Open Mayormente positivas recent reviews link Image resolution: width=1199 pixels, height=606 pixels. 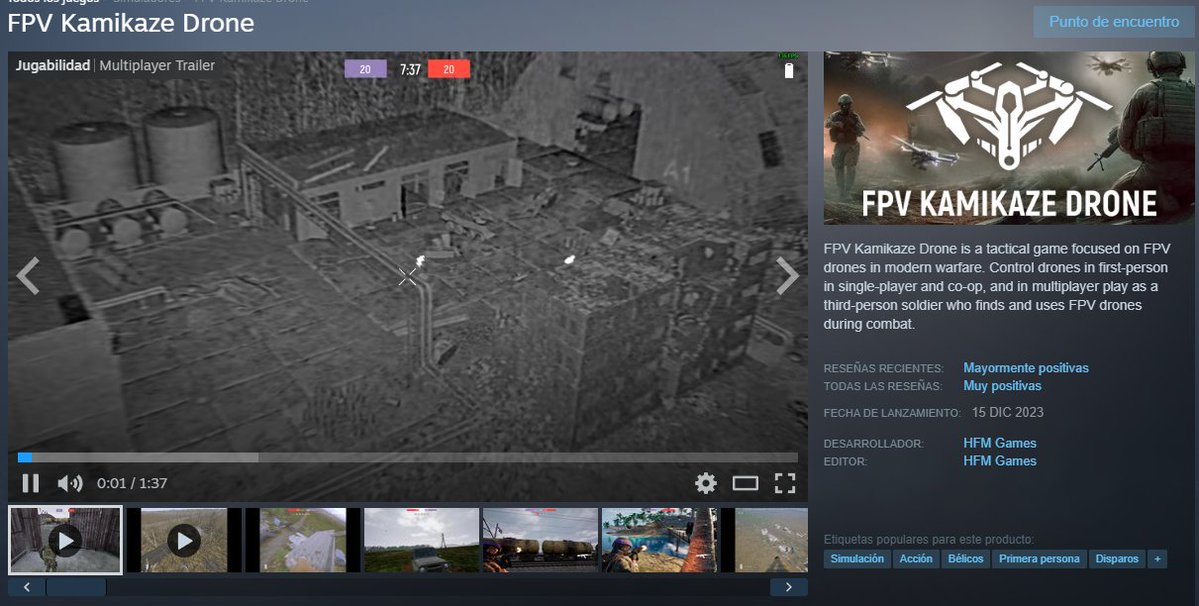(1025, 368)
